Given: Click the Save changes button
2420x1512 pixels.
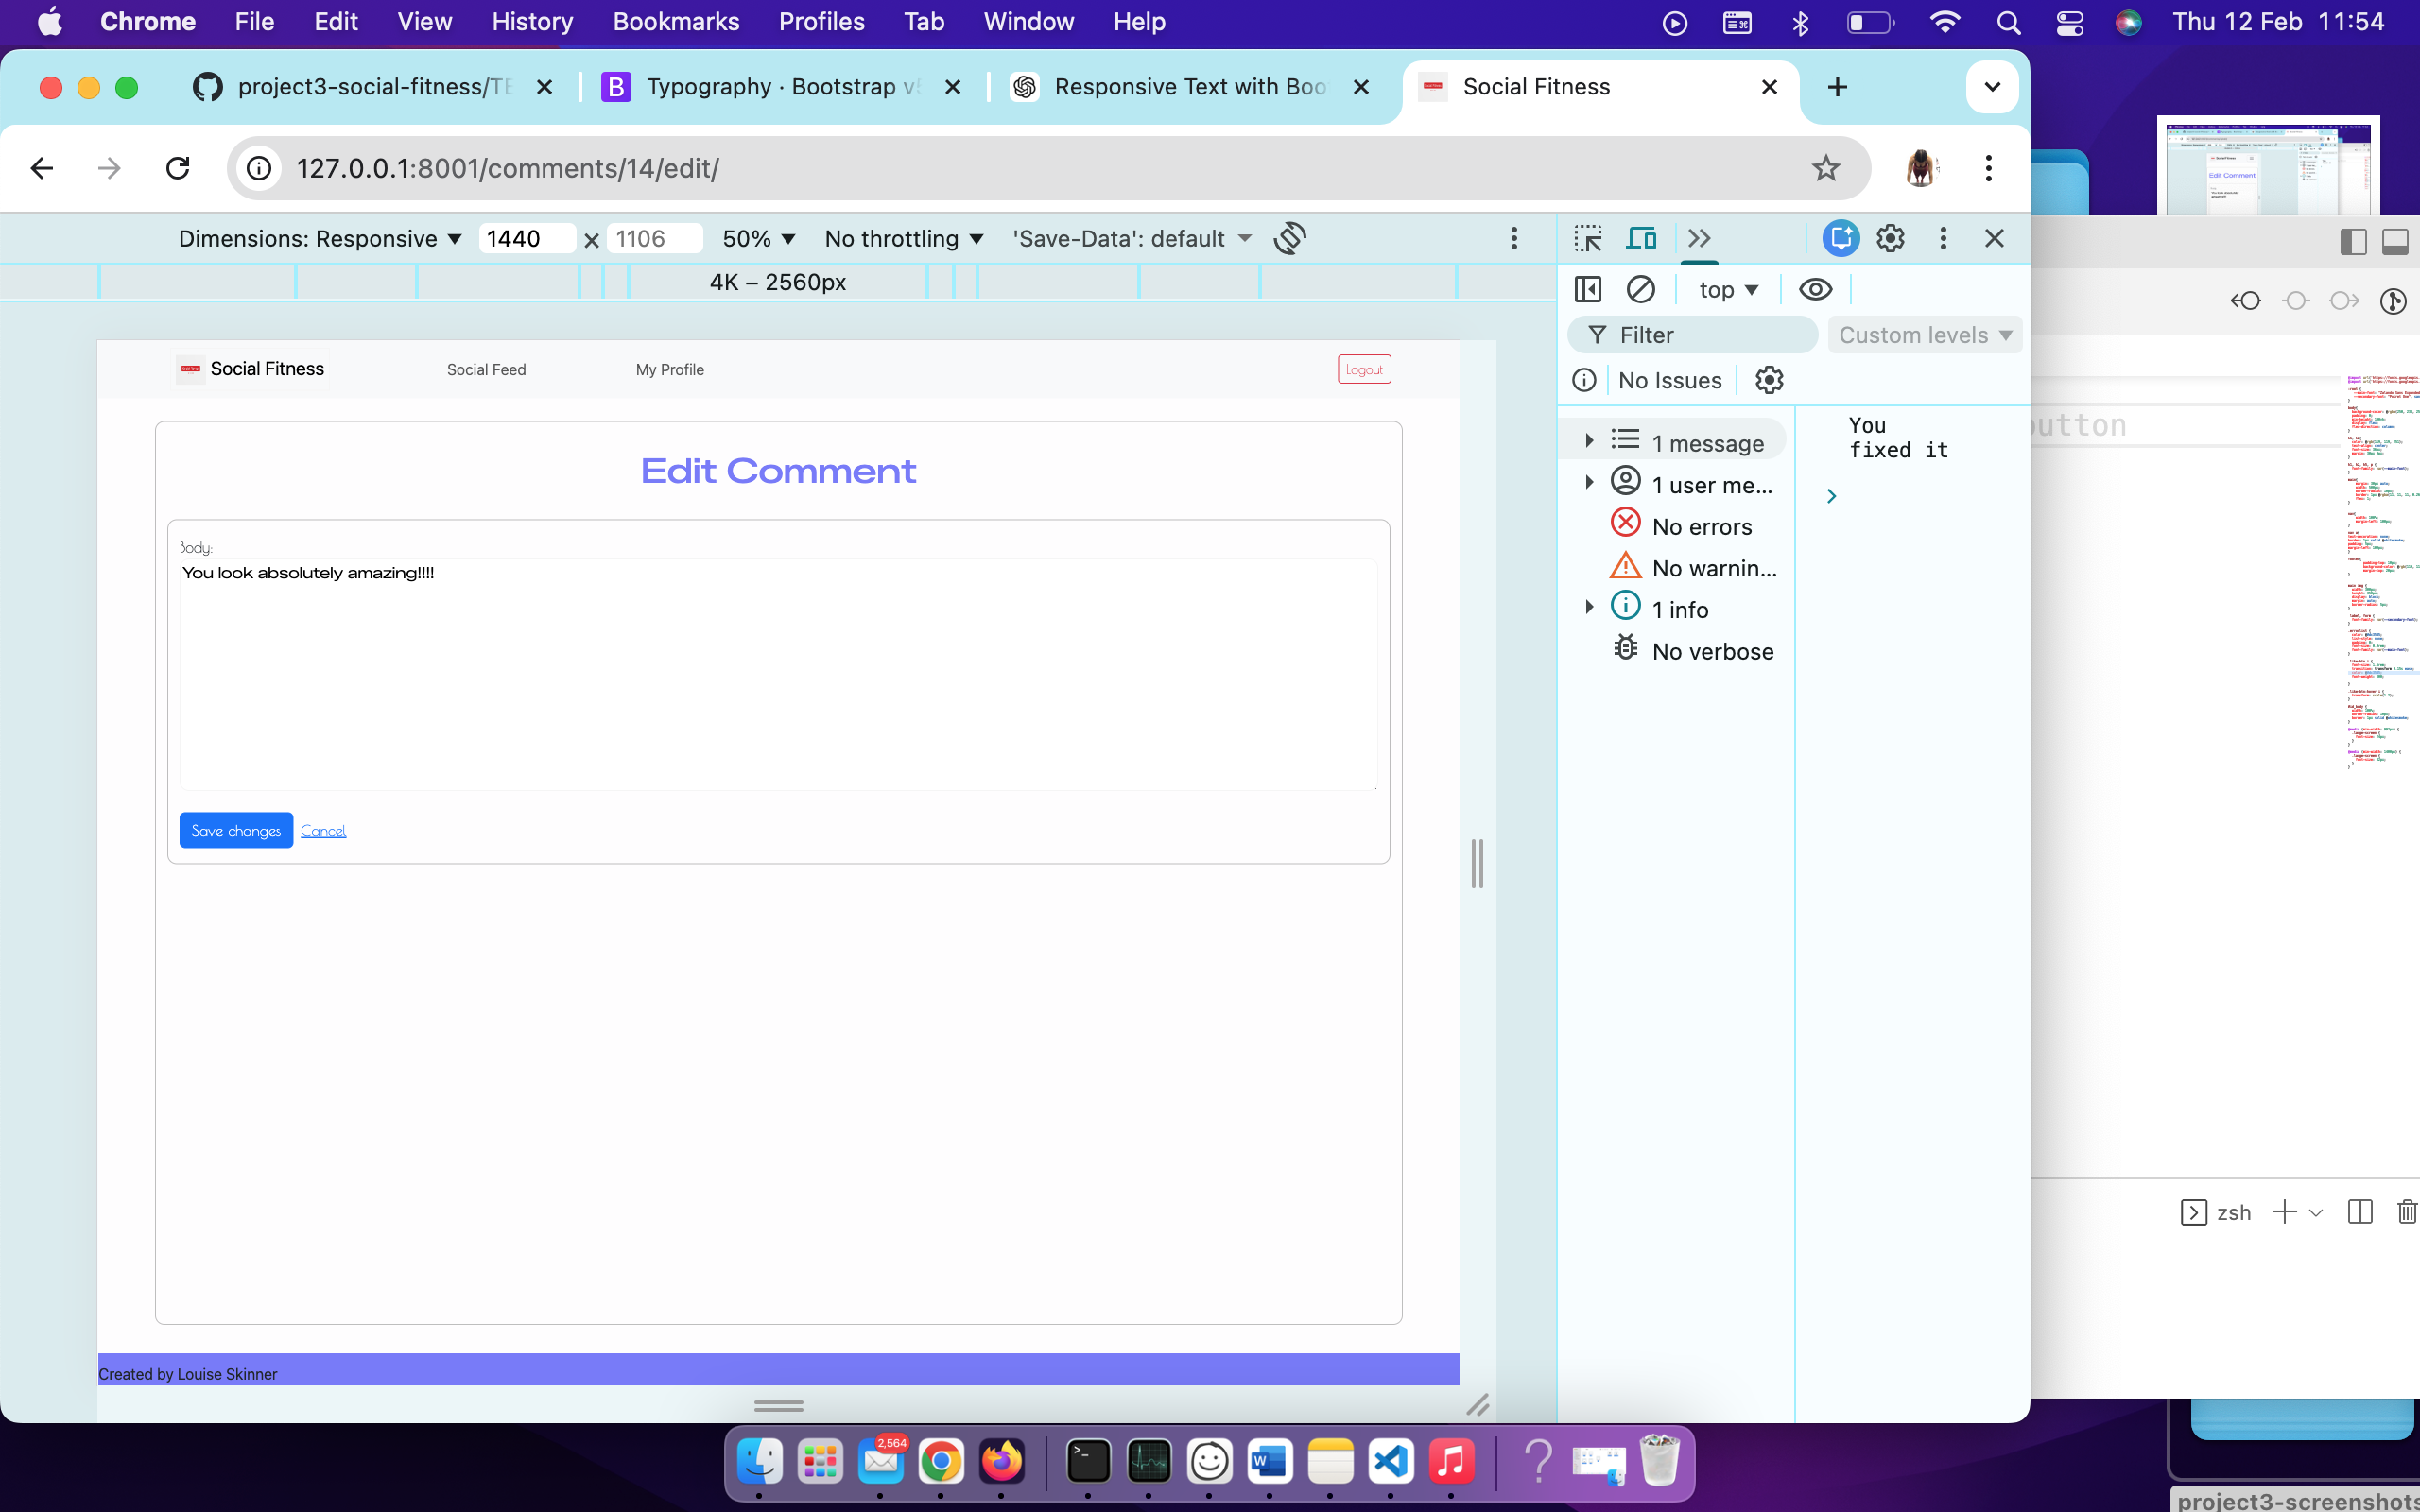Looking at the screenshot, I should [x=236, y=830].
